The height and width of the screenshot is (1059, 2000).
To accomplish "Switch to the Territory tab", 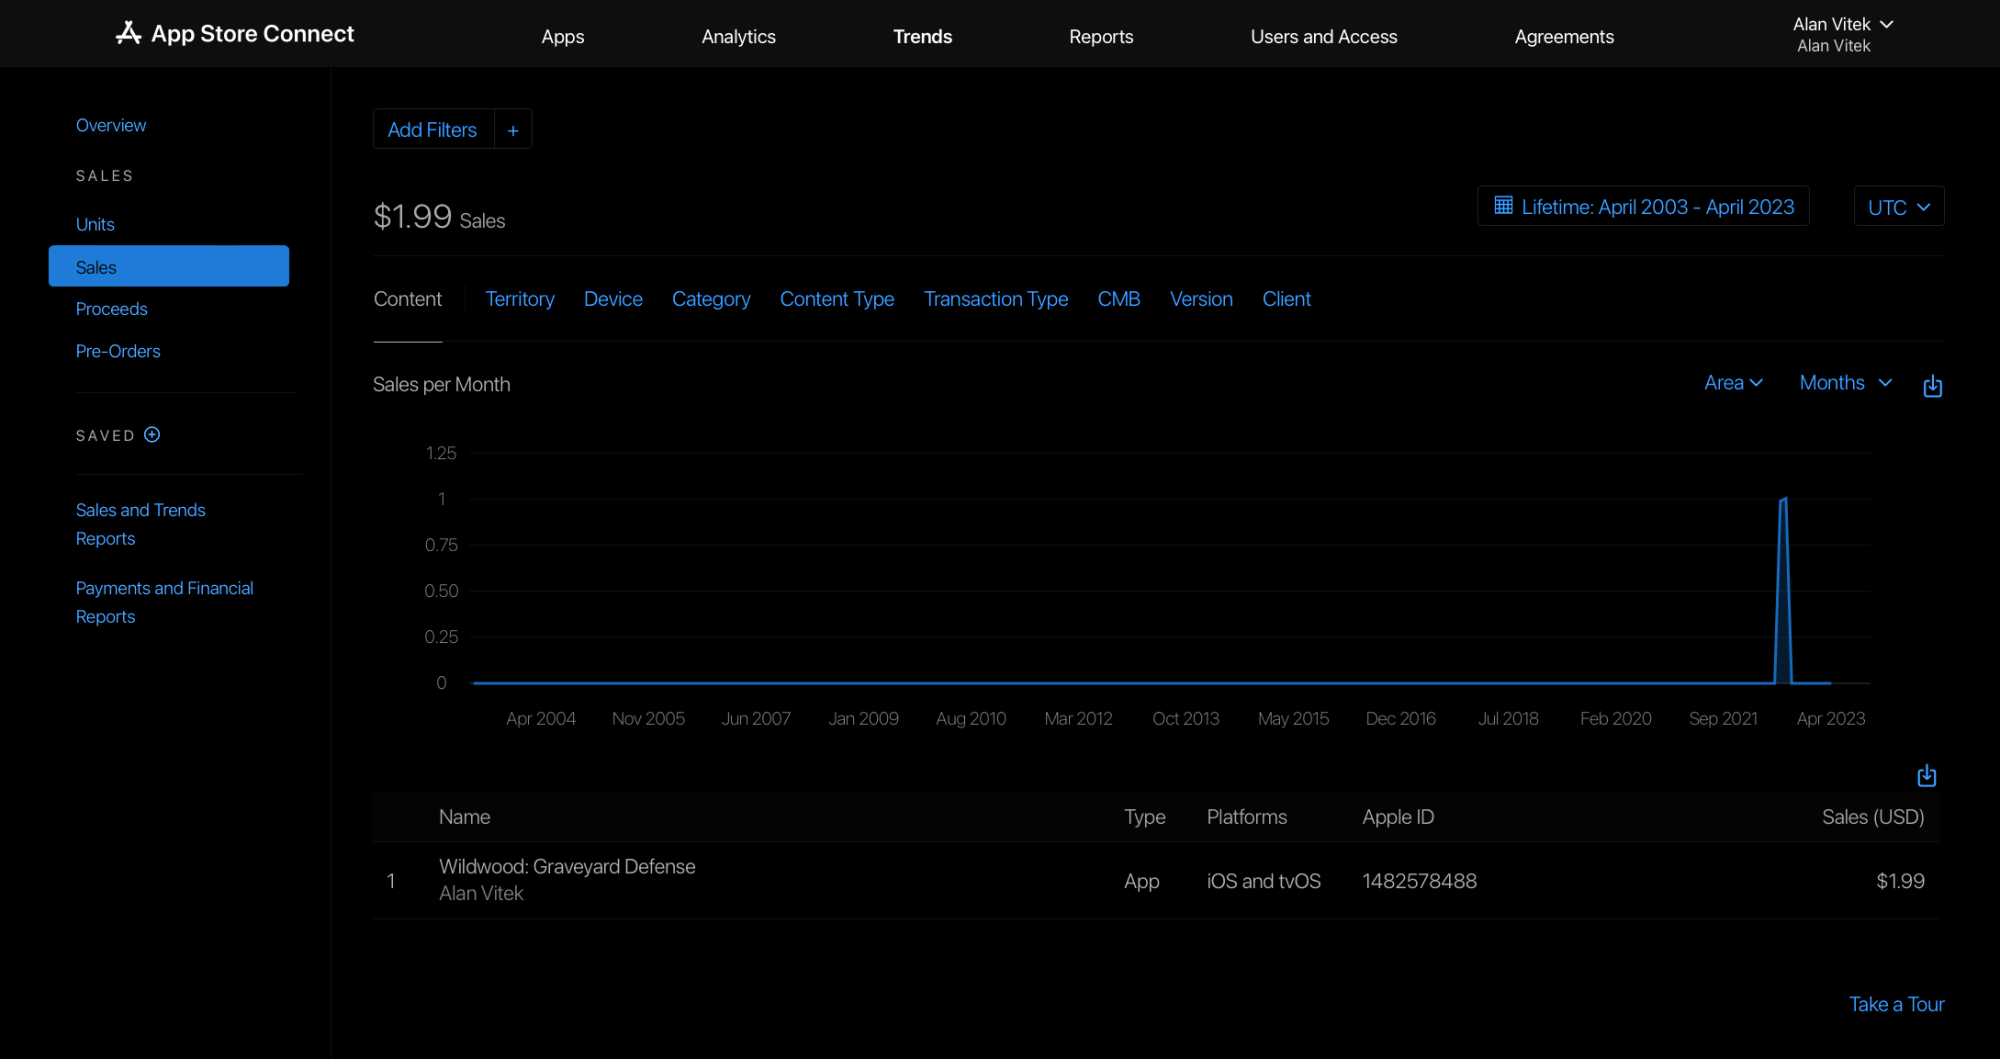I will (x=519, y=299).
